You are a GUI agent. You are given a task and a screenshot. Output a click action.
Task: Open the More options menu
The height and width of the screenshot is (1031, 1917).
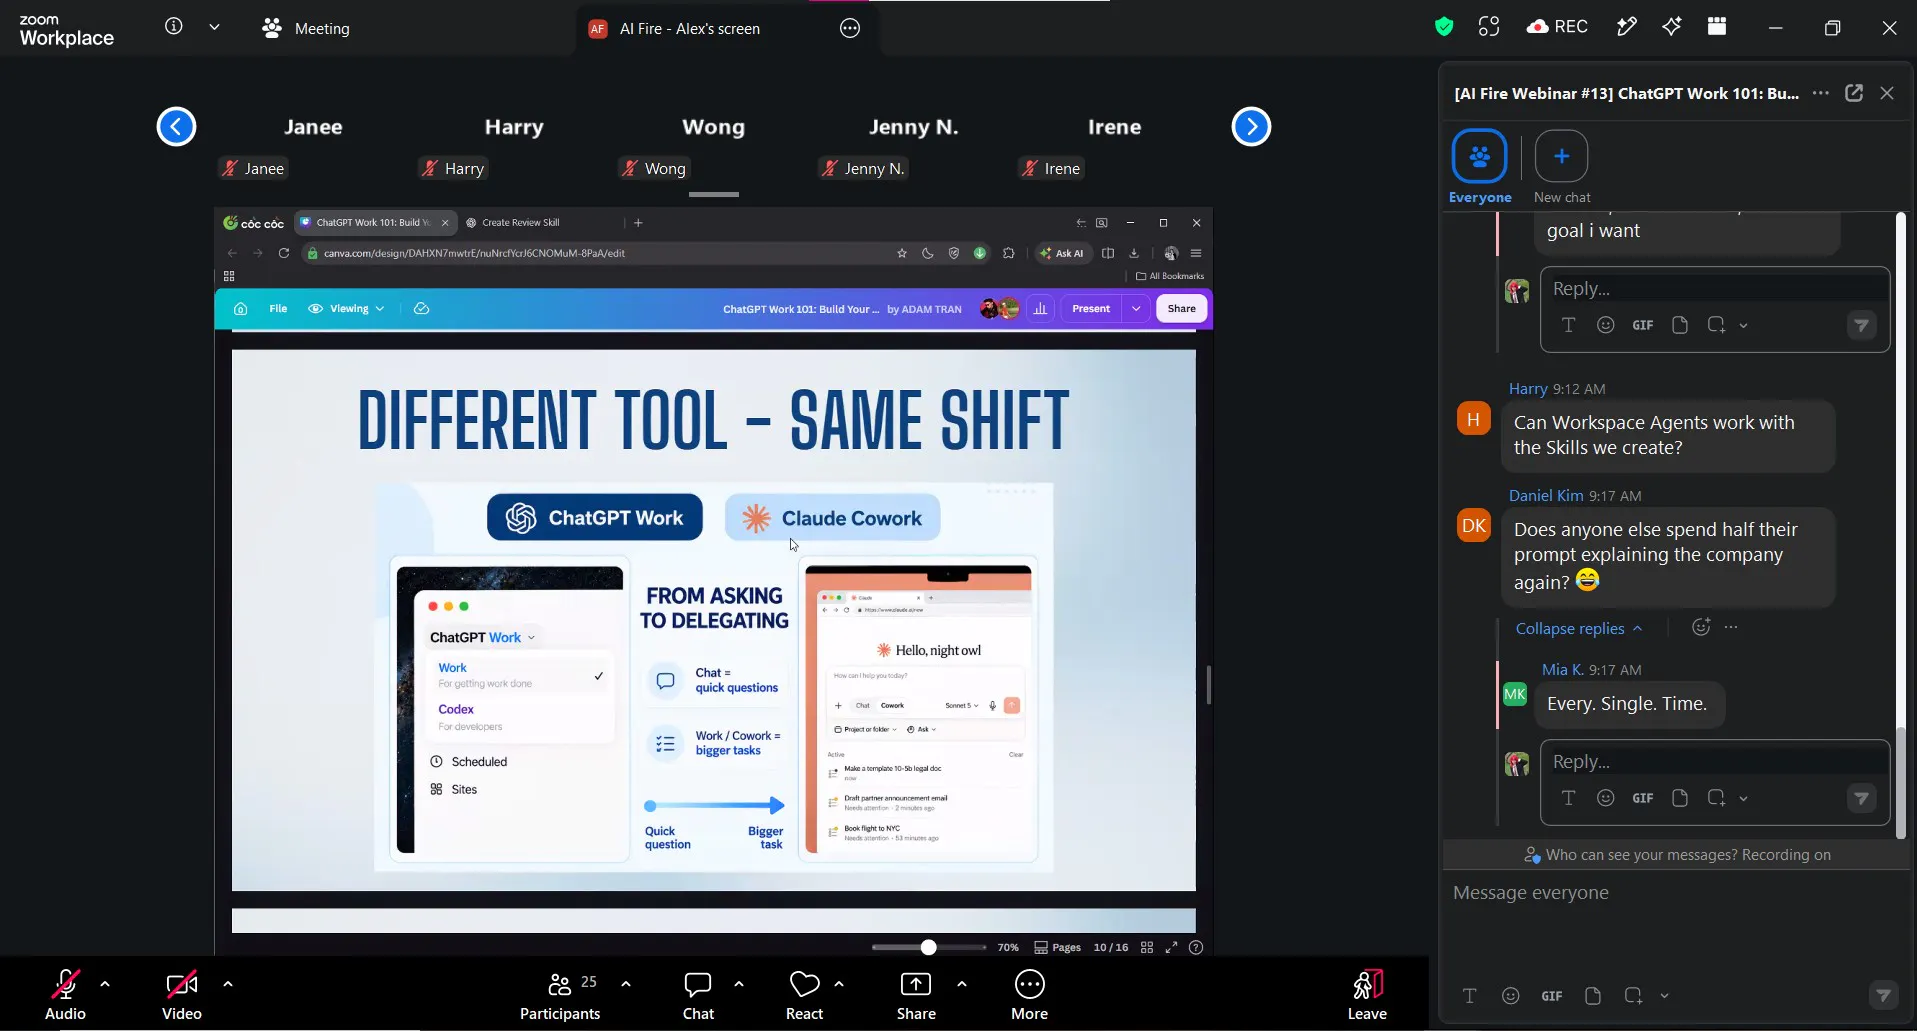click(x=1029, y=994)
